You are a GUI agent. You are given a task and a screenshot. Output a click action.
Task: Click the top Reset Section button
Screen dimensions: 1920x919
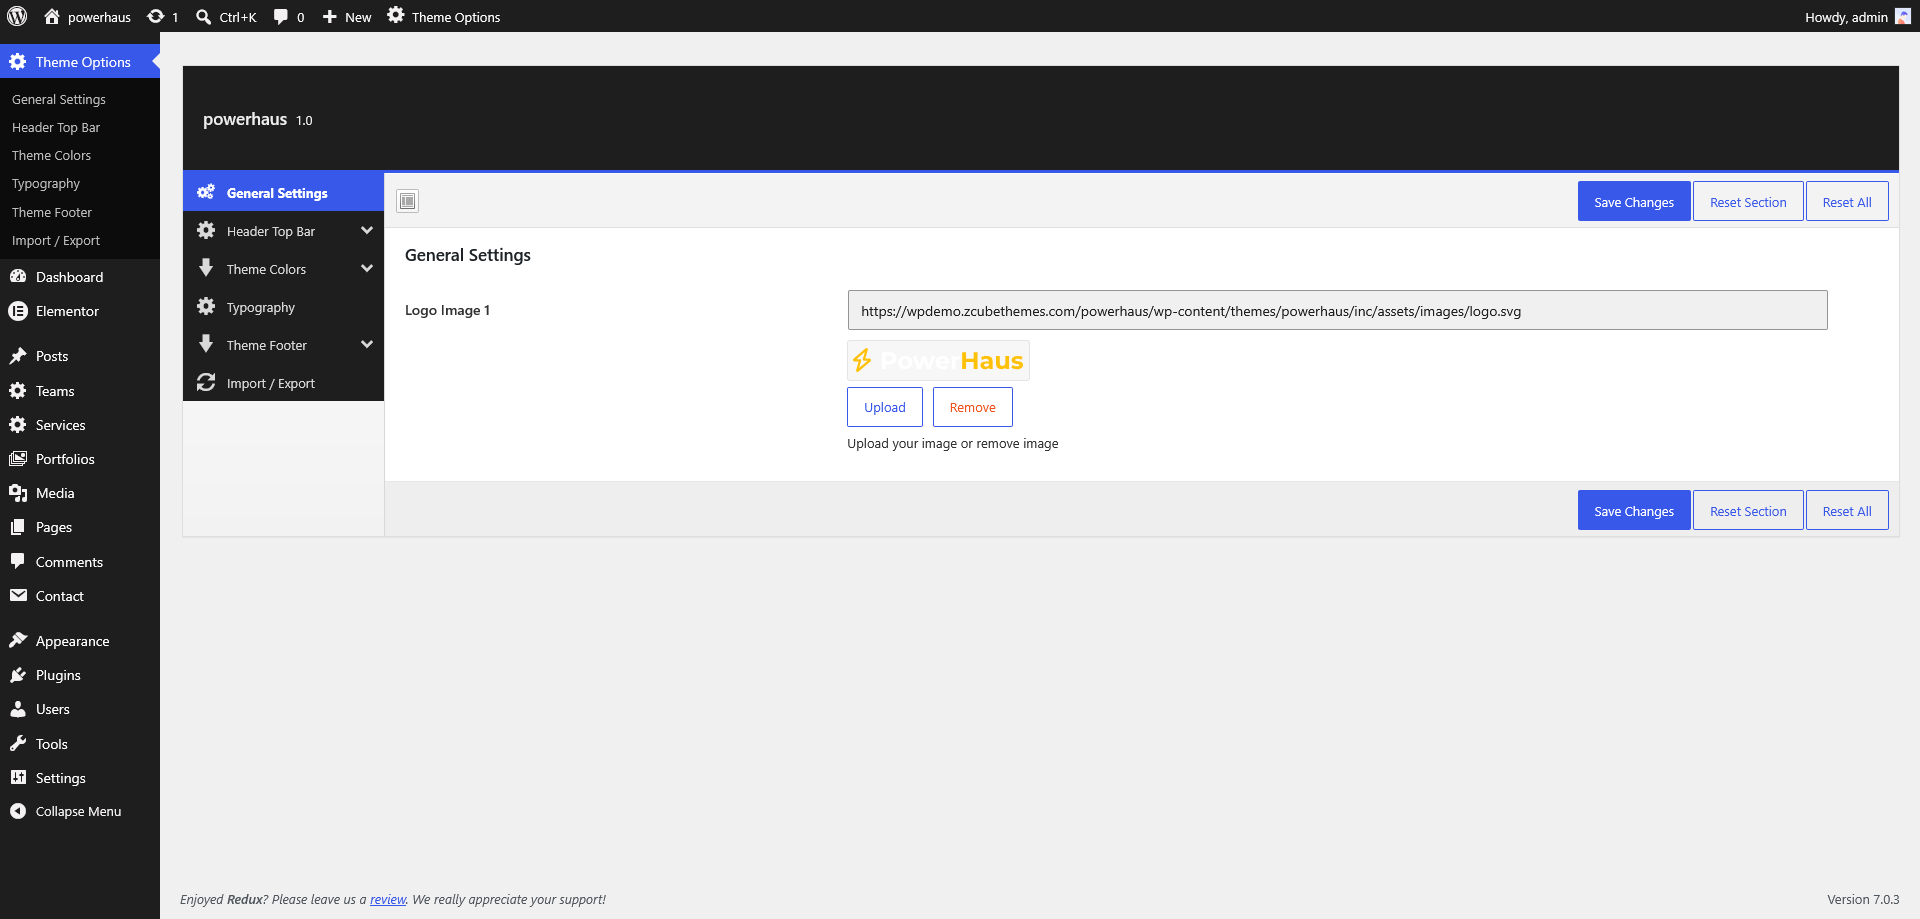(x=1748, y=201)
